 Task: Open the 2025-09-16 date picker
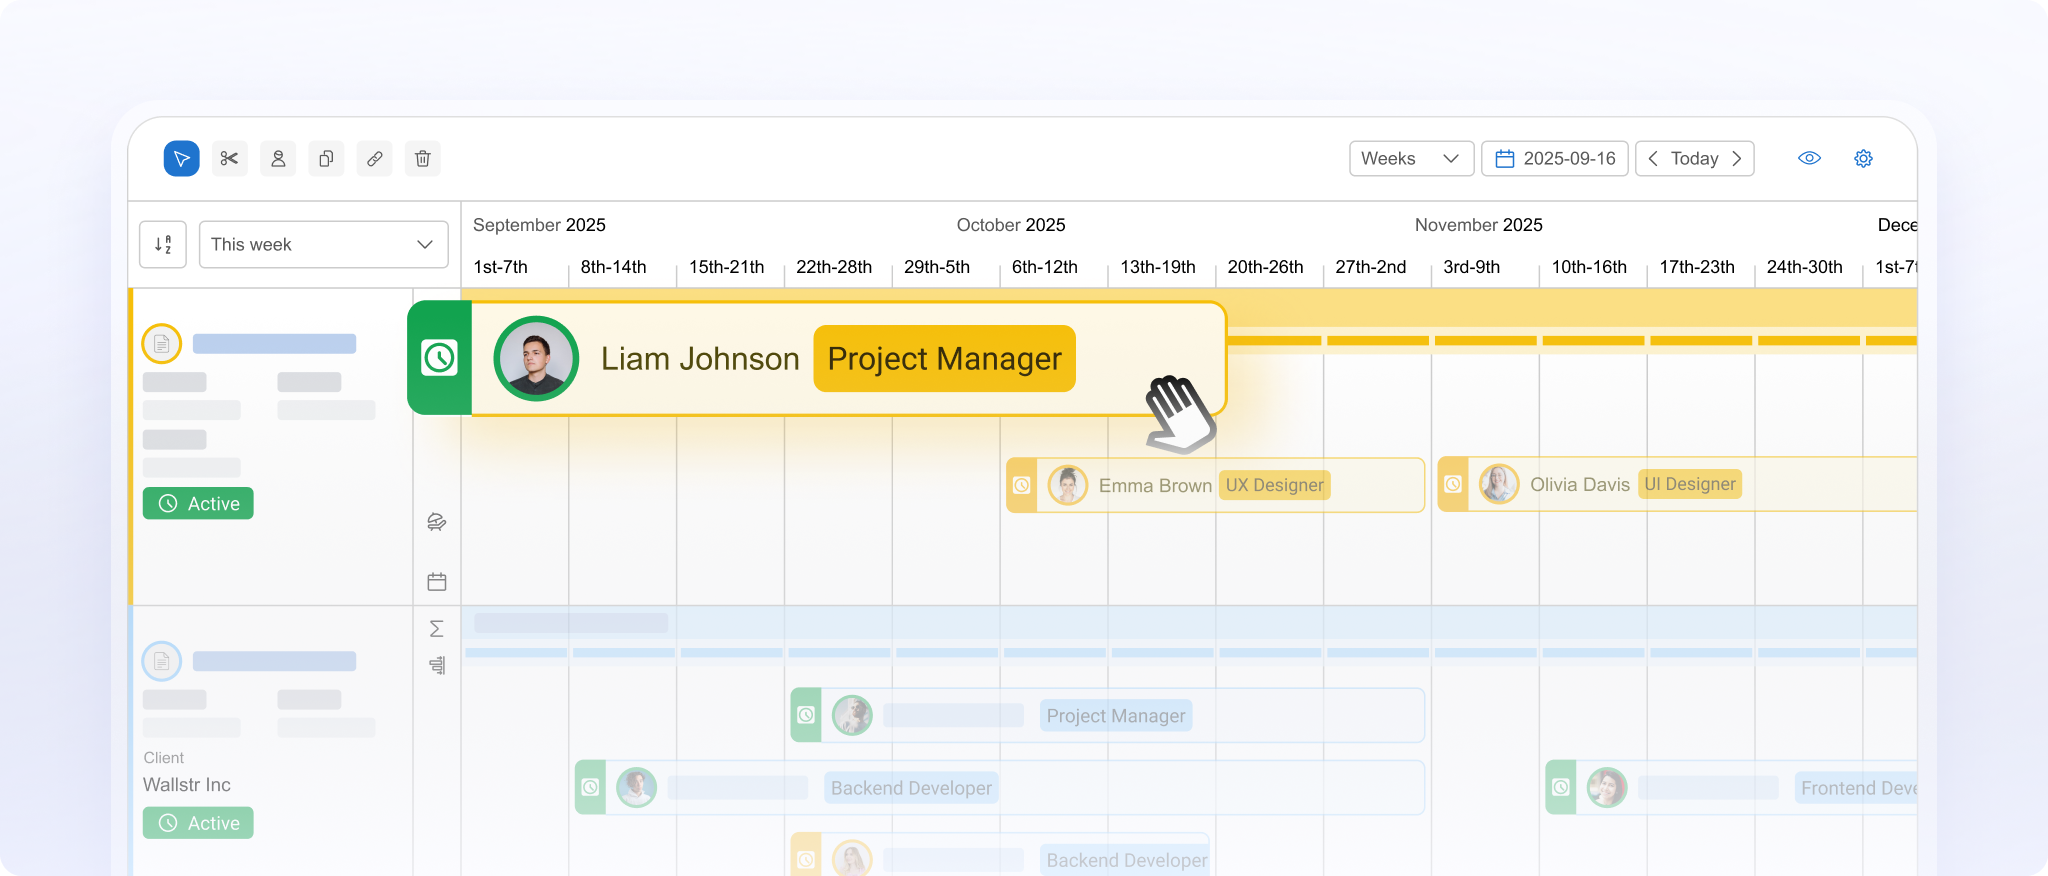point(1555,159)
